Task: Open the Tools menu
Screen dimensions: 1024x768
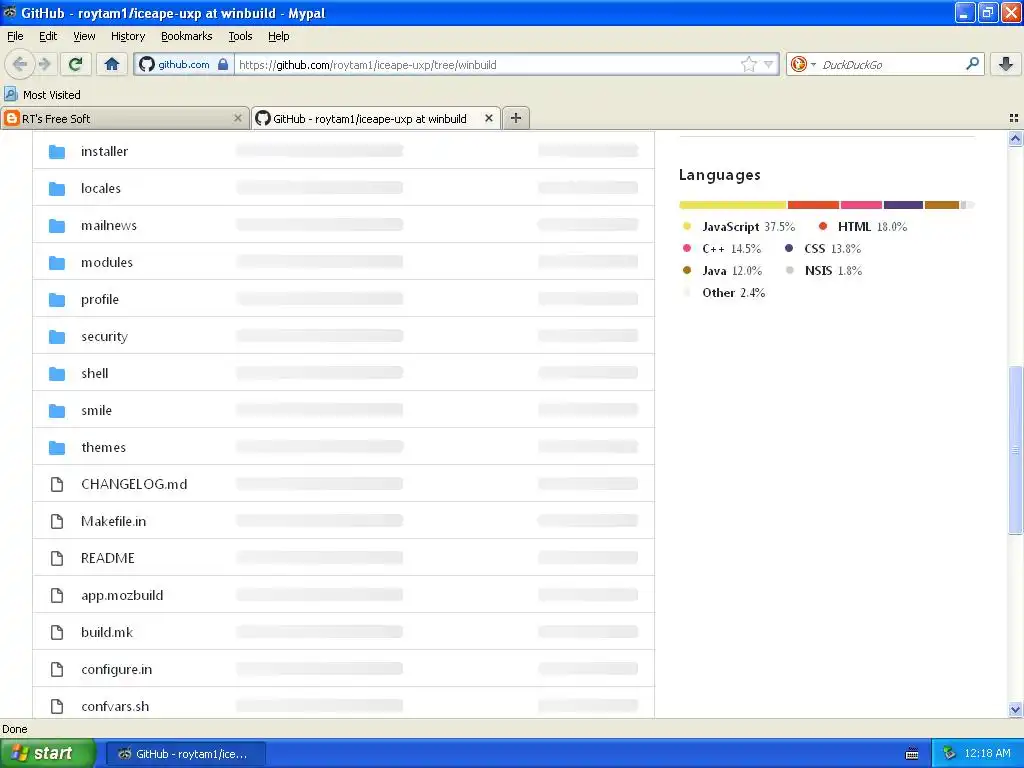Action: [240, 36]
